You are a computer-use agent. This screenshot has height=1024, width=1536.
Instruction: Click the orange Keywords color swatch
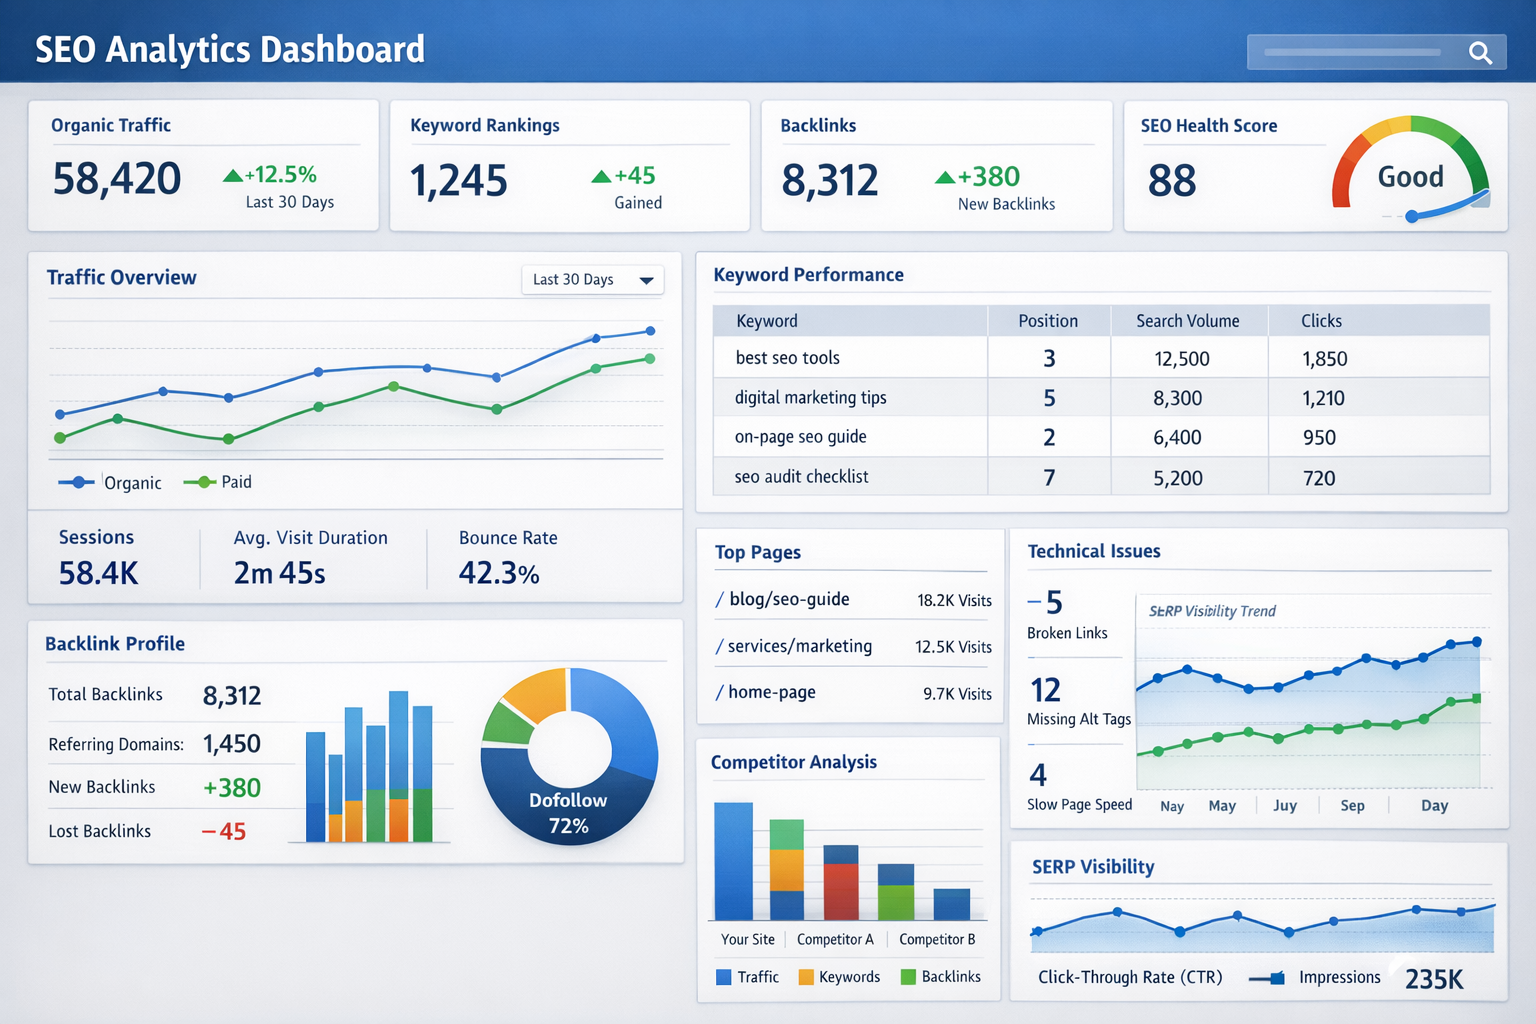(x=806, y=977)
